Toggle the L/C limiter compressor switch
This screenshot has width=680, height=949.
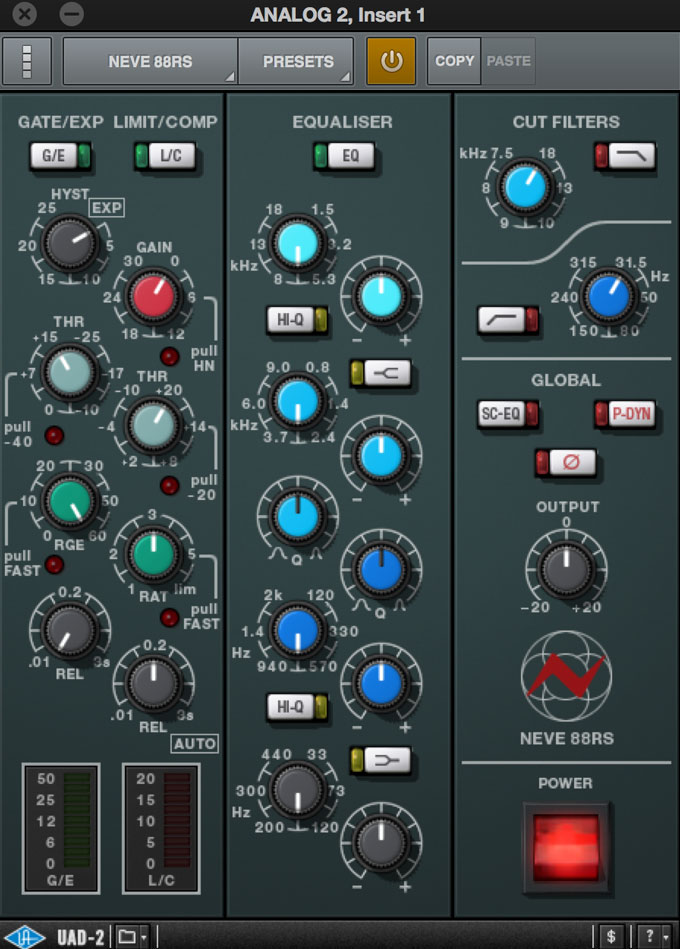165,156
